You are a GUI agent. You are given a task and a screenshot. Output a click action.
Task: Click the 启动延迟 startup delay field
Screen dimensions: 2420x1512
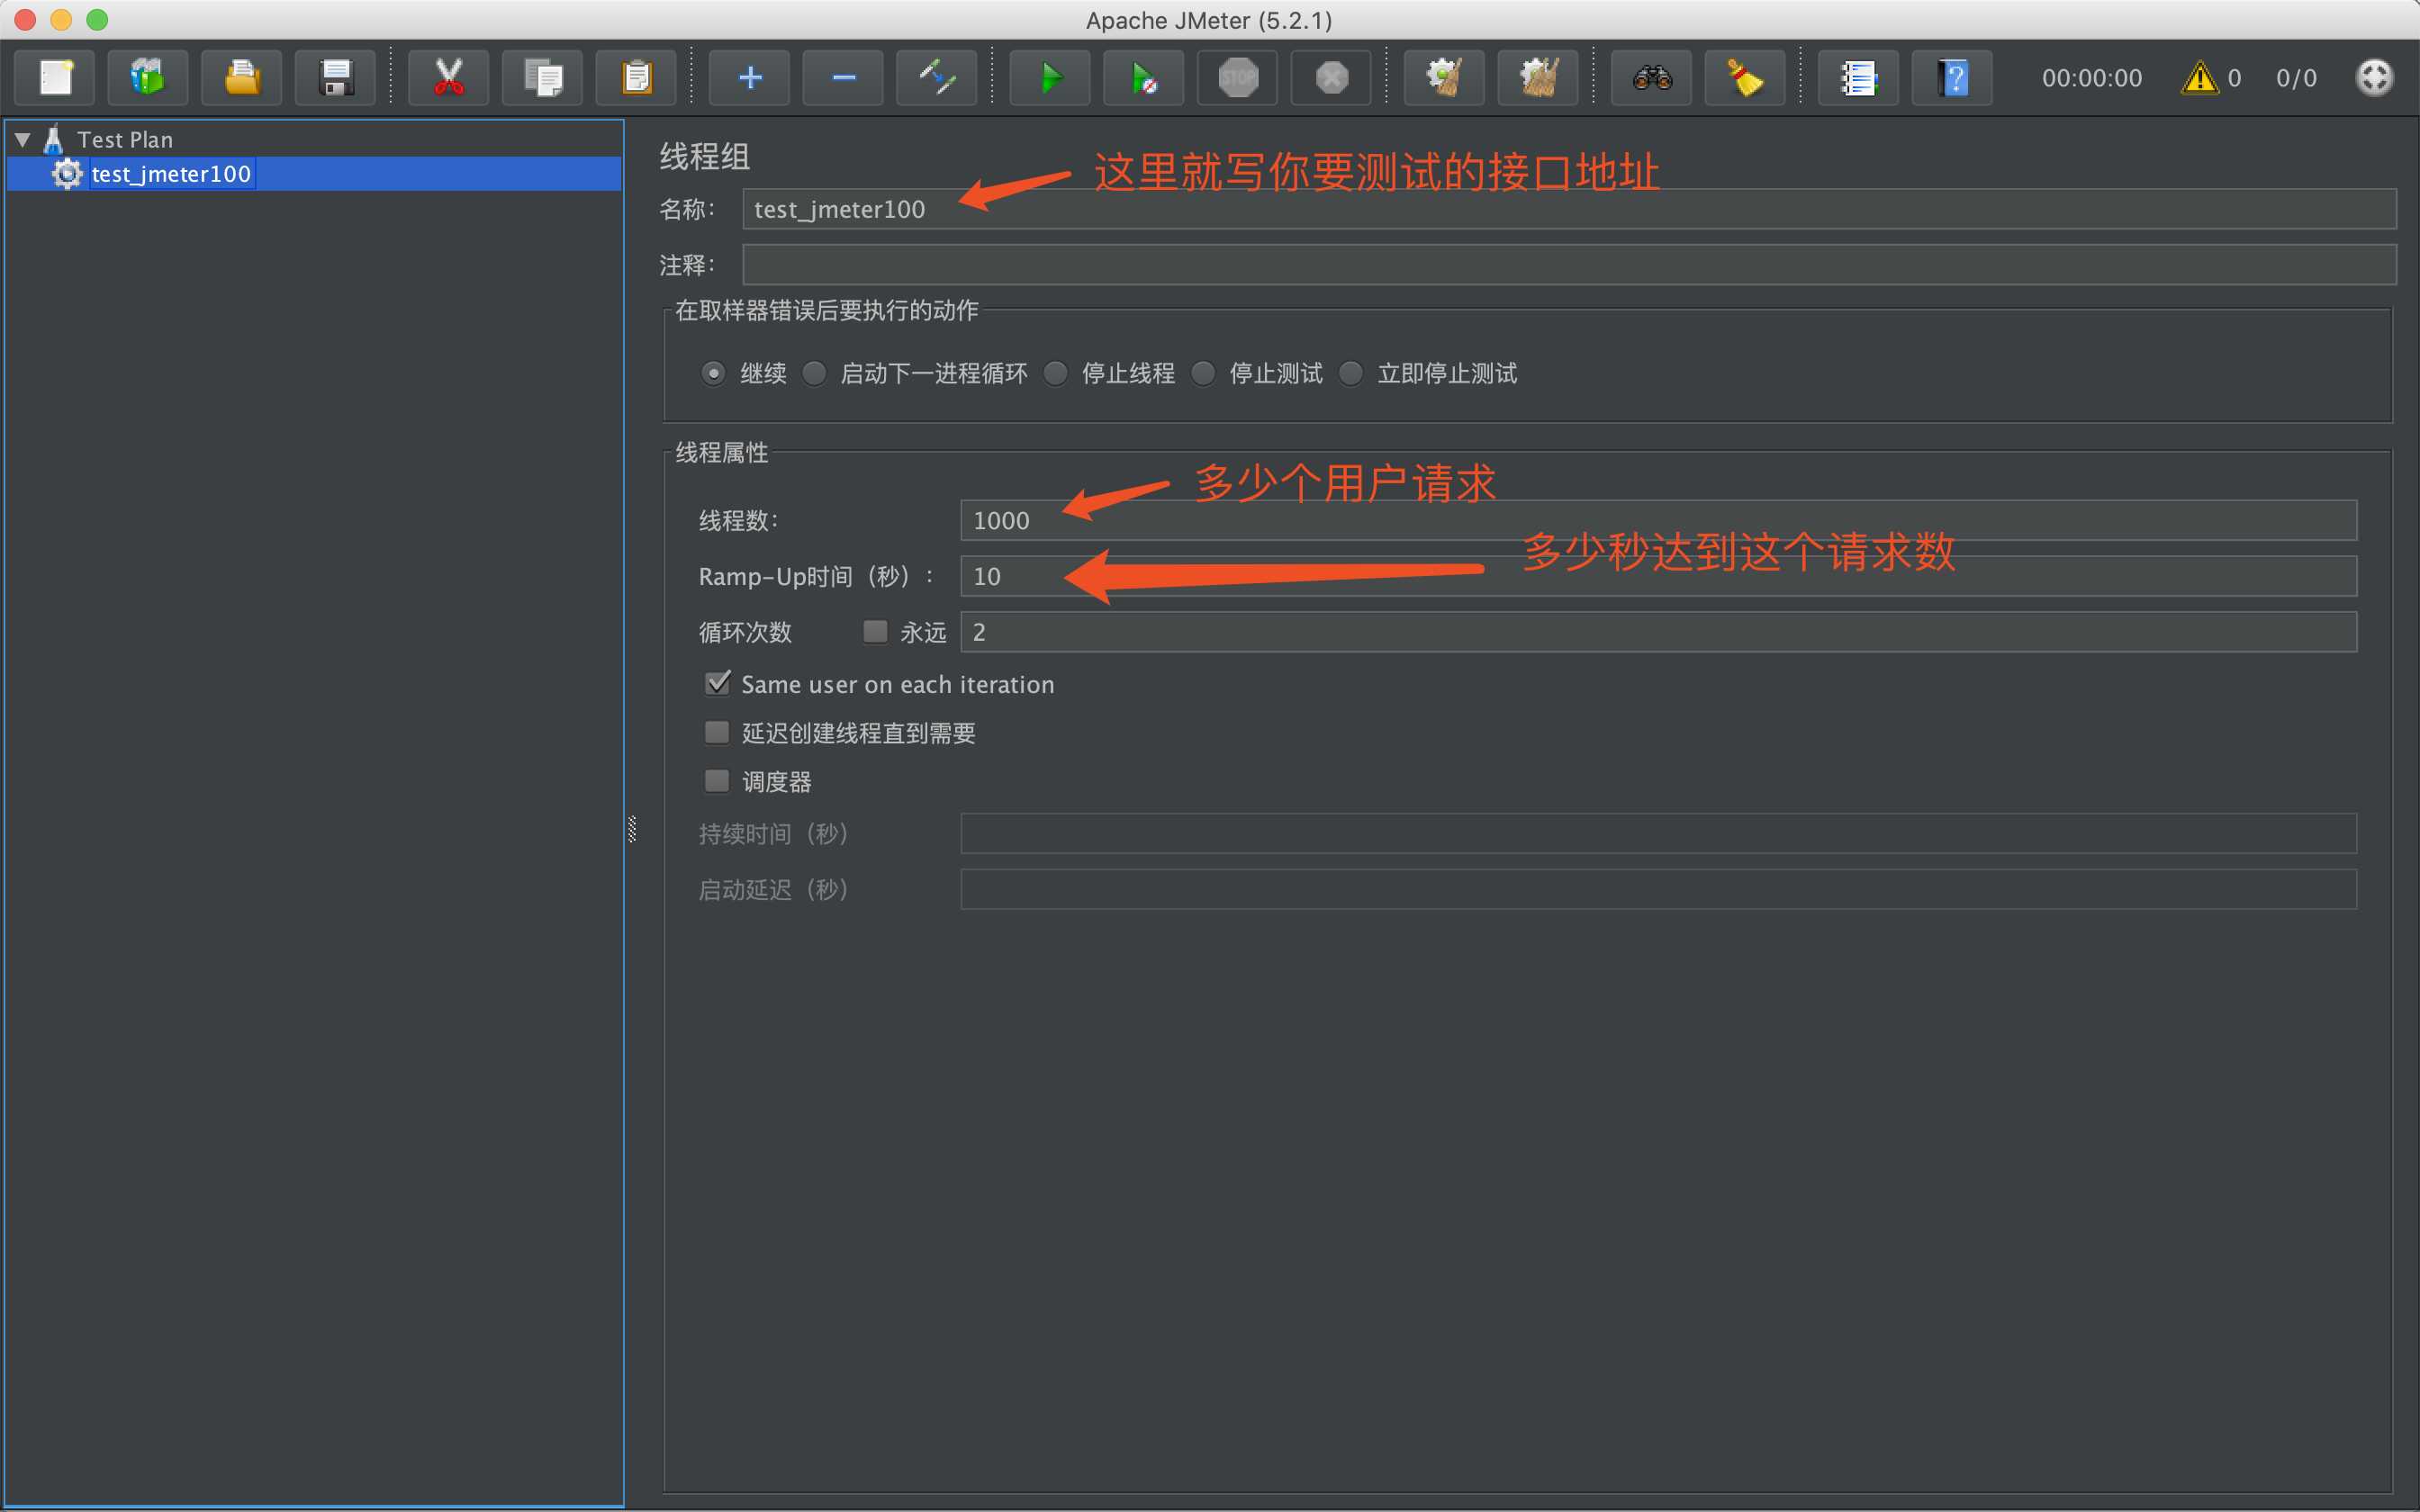[x=1658, y=889]
